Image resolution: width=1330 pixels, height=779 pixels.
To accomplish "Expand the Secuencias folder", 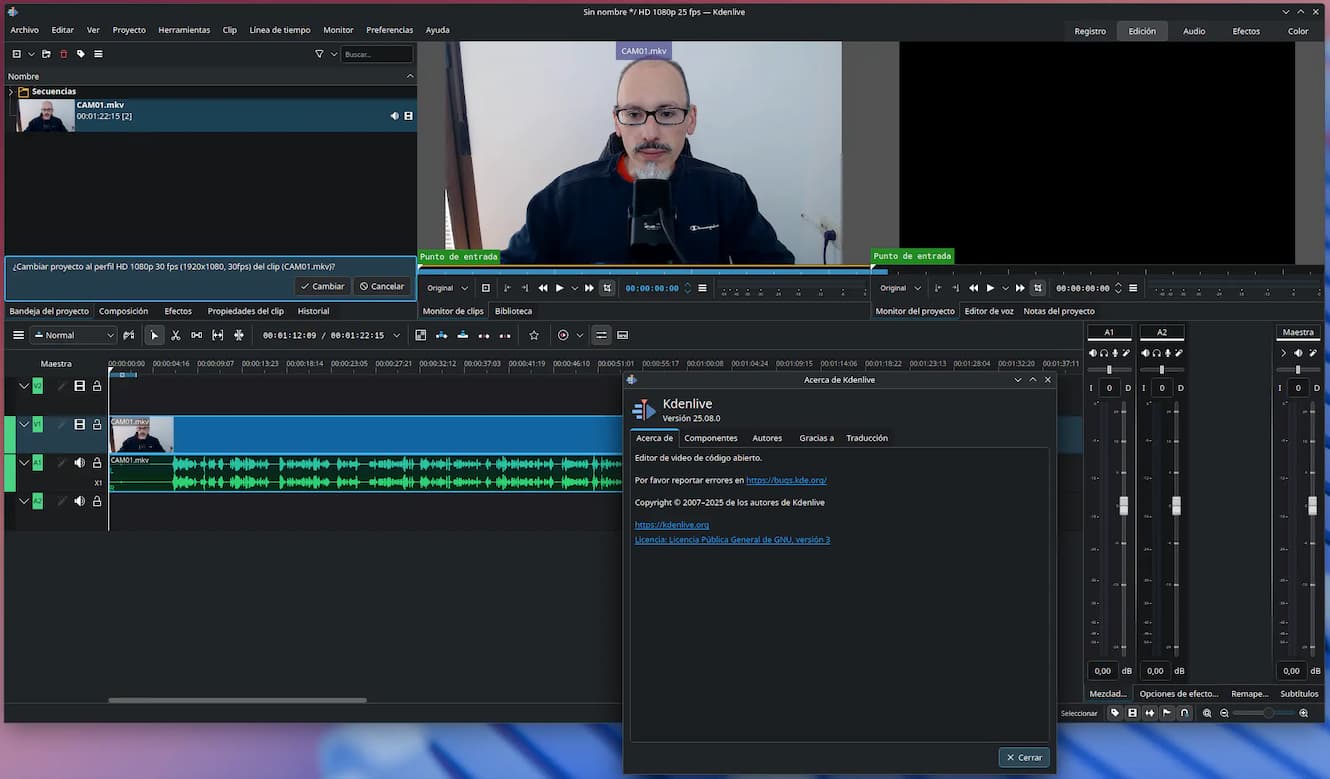I will tap(12, 92).
